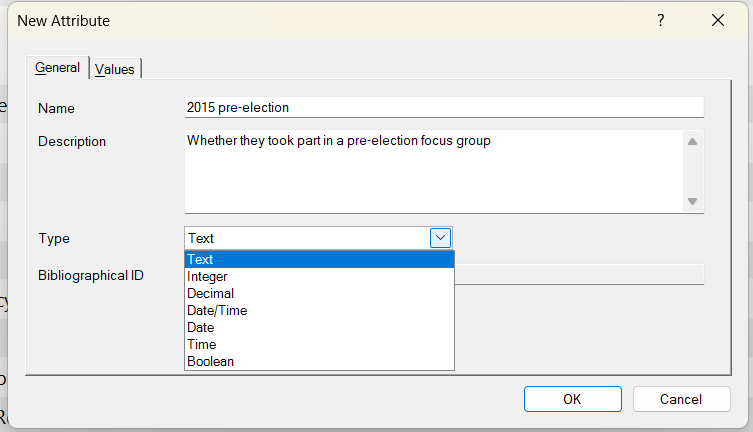
Task: Collapse the Type dropdown arrow
Action: [441, 238]
